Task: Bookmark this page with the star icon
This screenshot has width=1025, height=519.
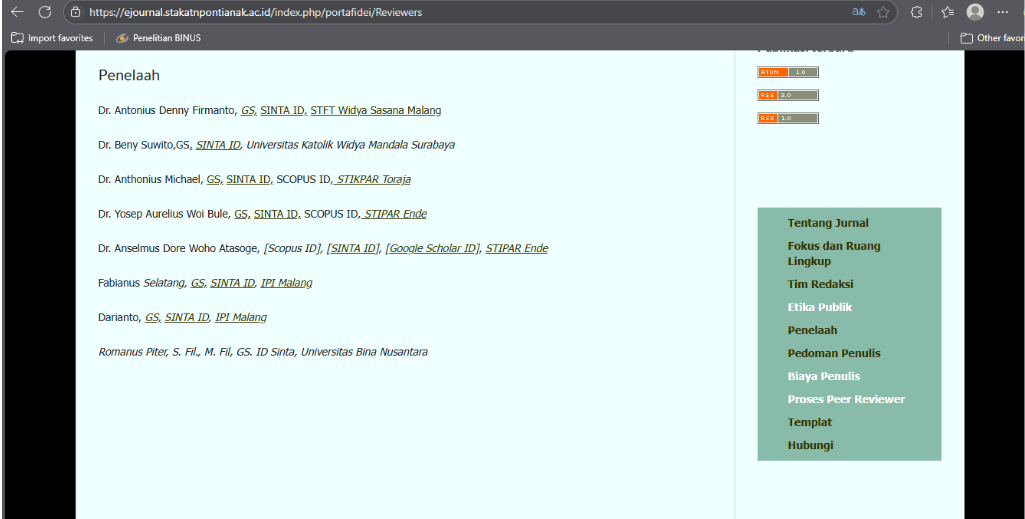Action: point(884,12)
